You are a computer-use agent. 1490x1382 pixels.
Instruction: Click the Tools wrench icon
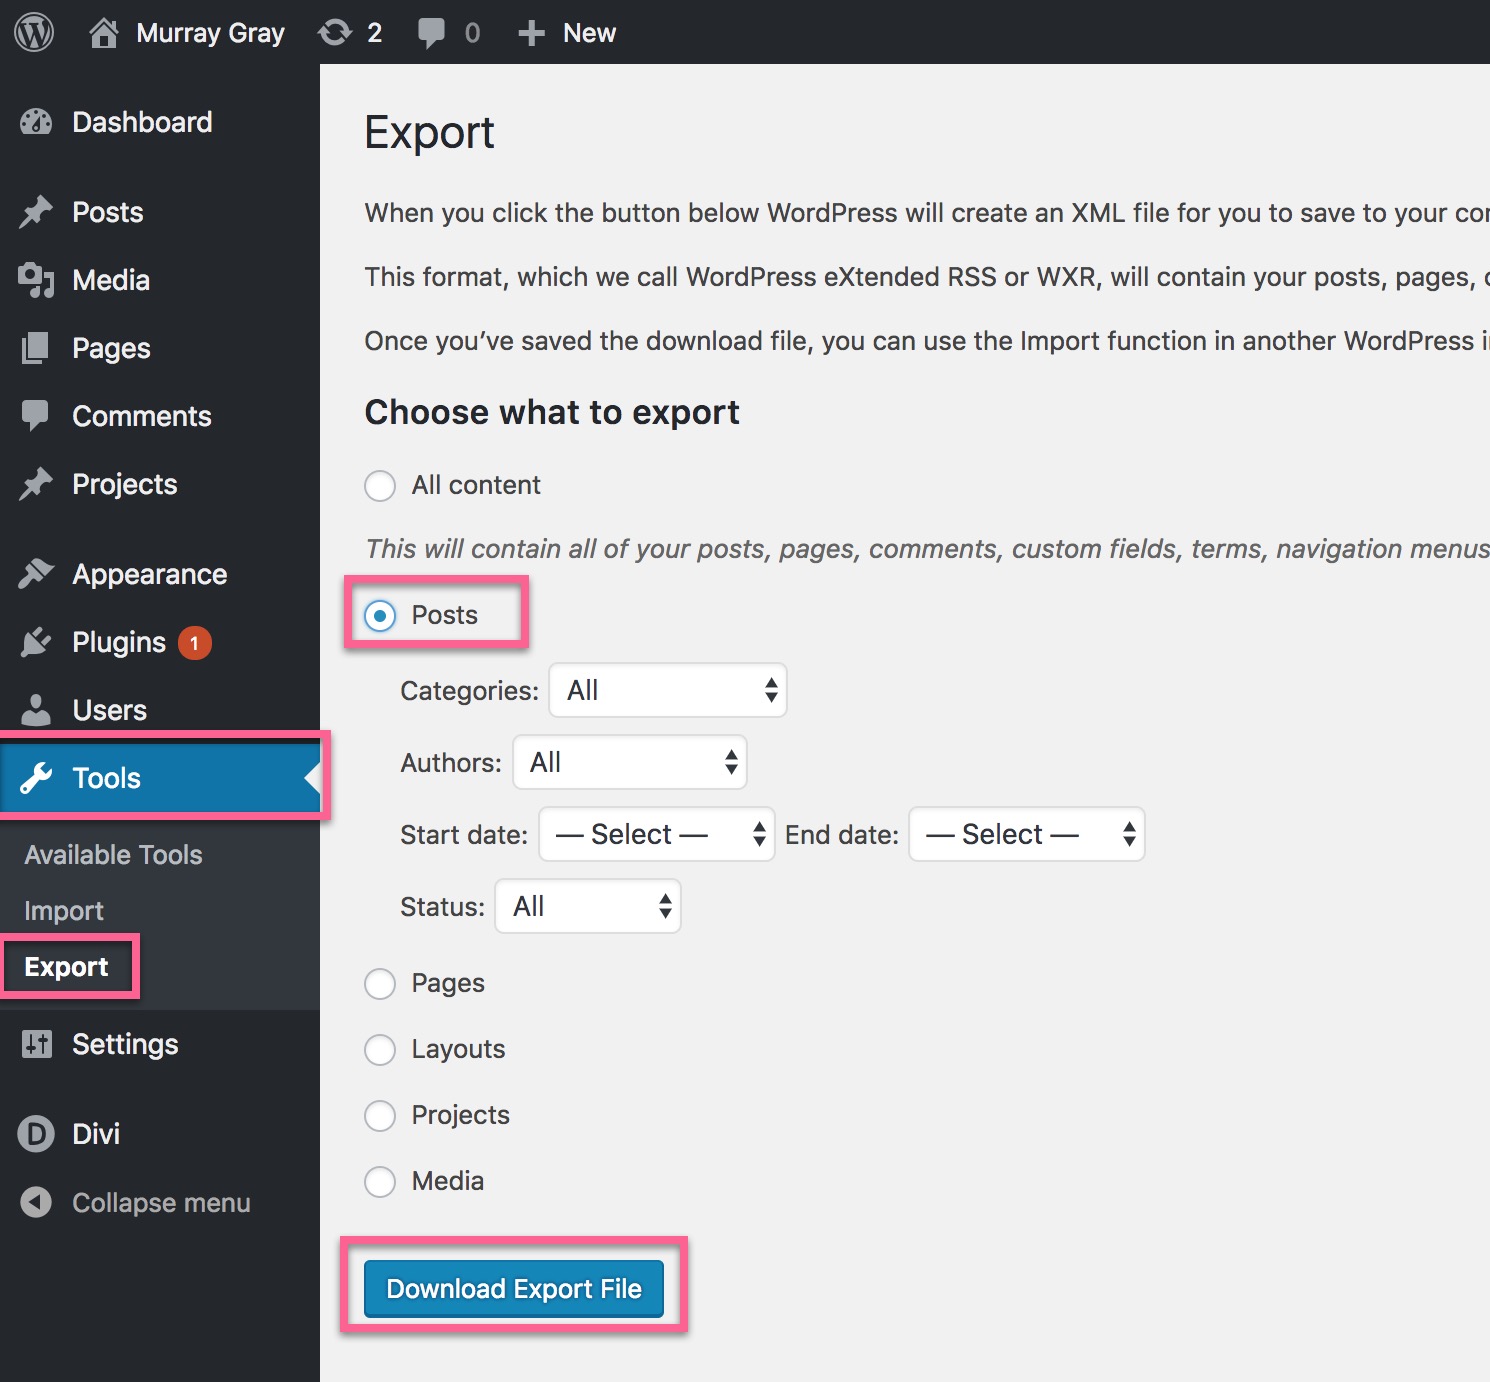[x=36, y=778]
